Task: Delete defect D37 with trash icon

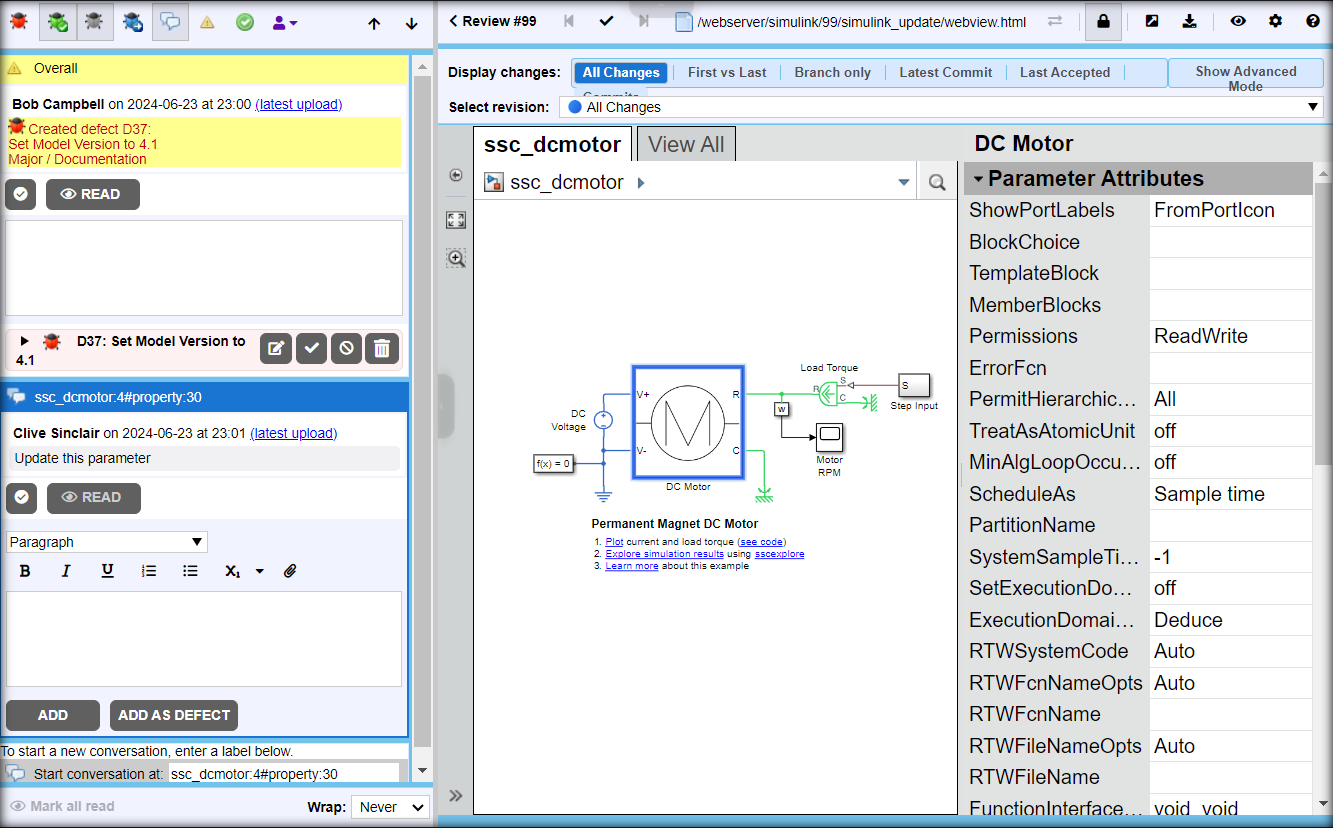Action: point(381,348)
